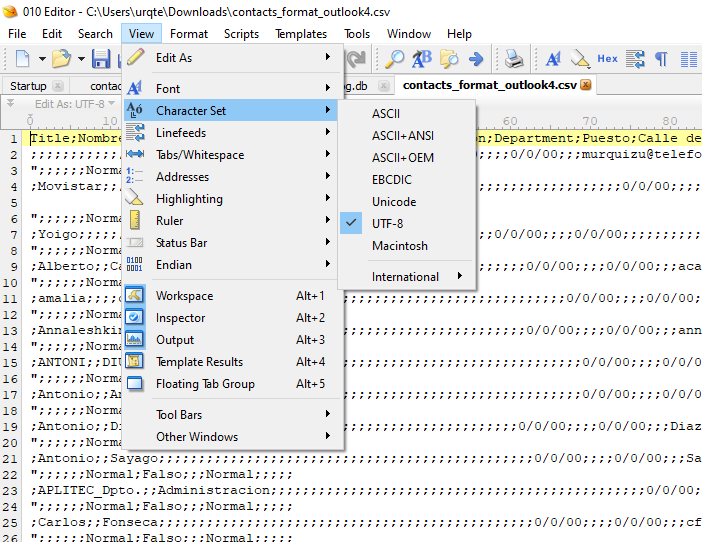Click the Find magnifier icon in toolbar
Screen dimensions: 702x542
[x=395, y=59]
